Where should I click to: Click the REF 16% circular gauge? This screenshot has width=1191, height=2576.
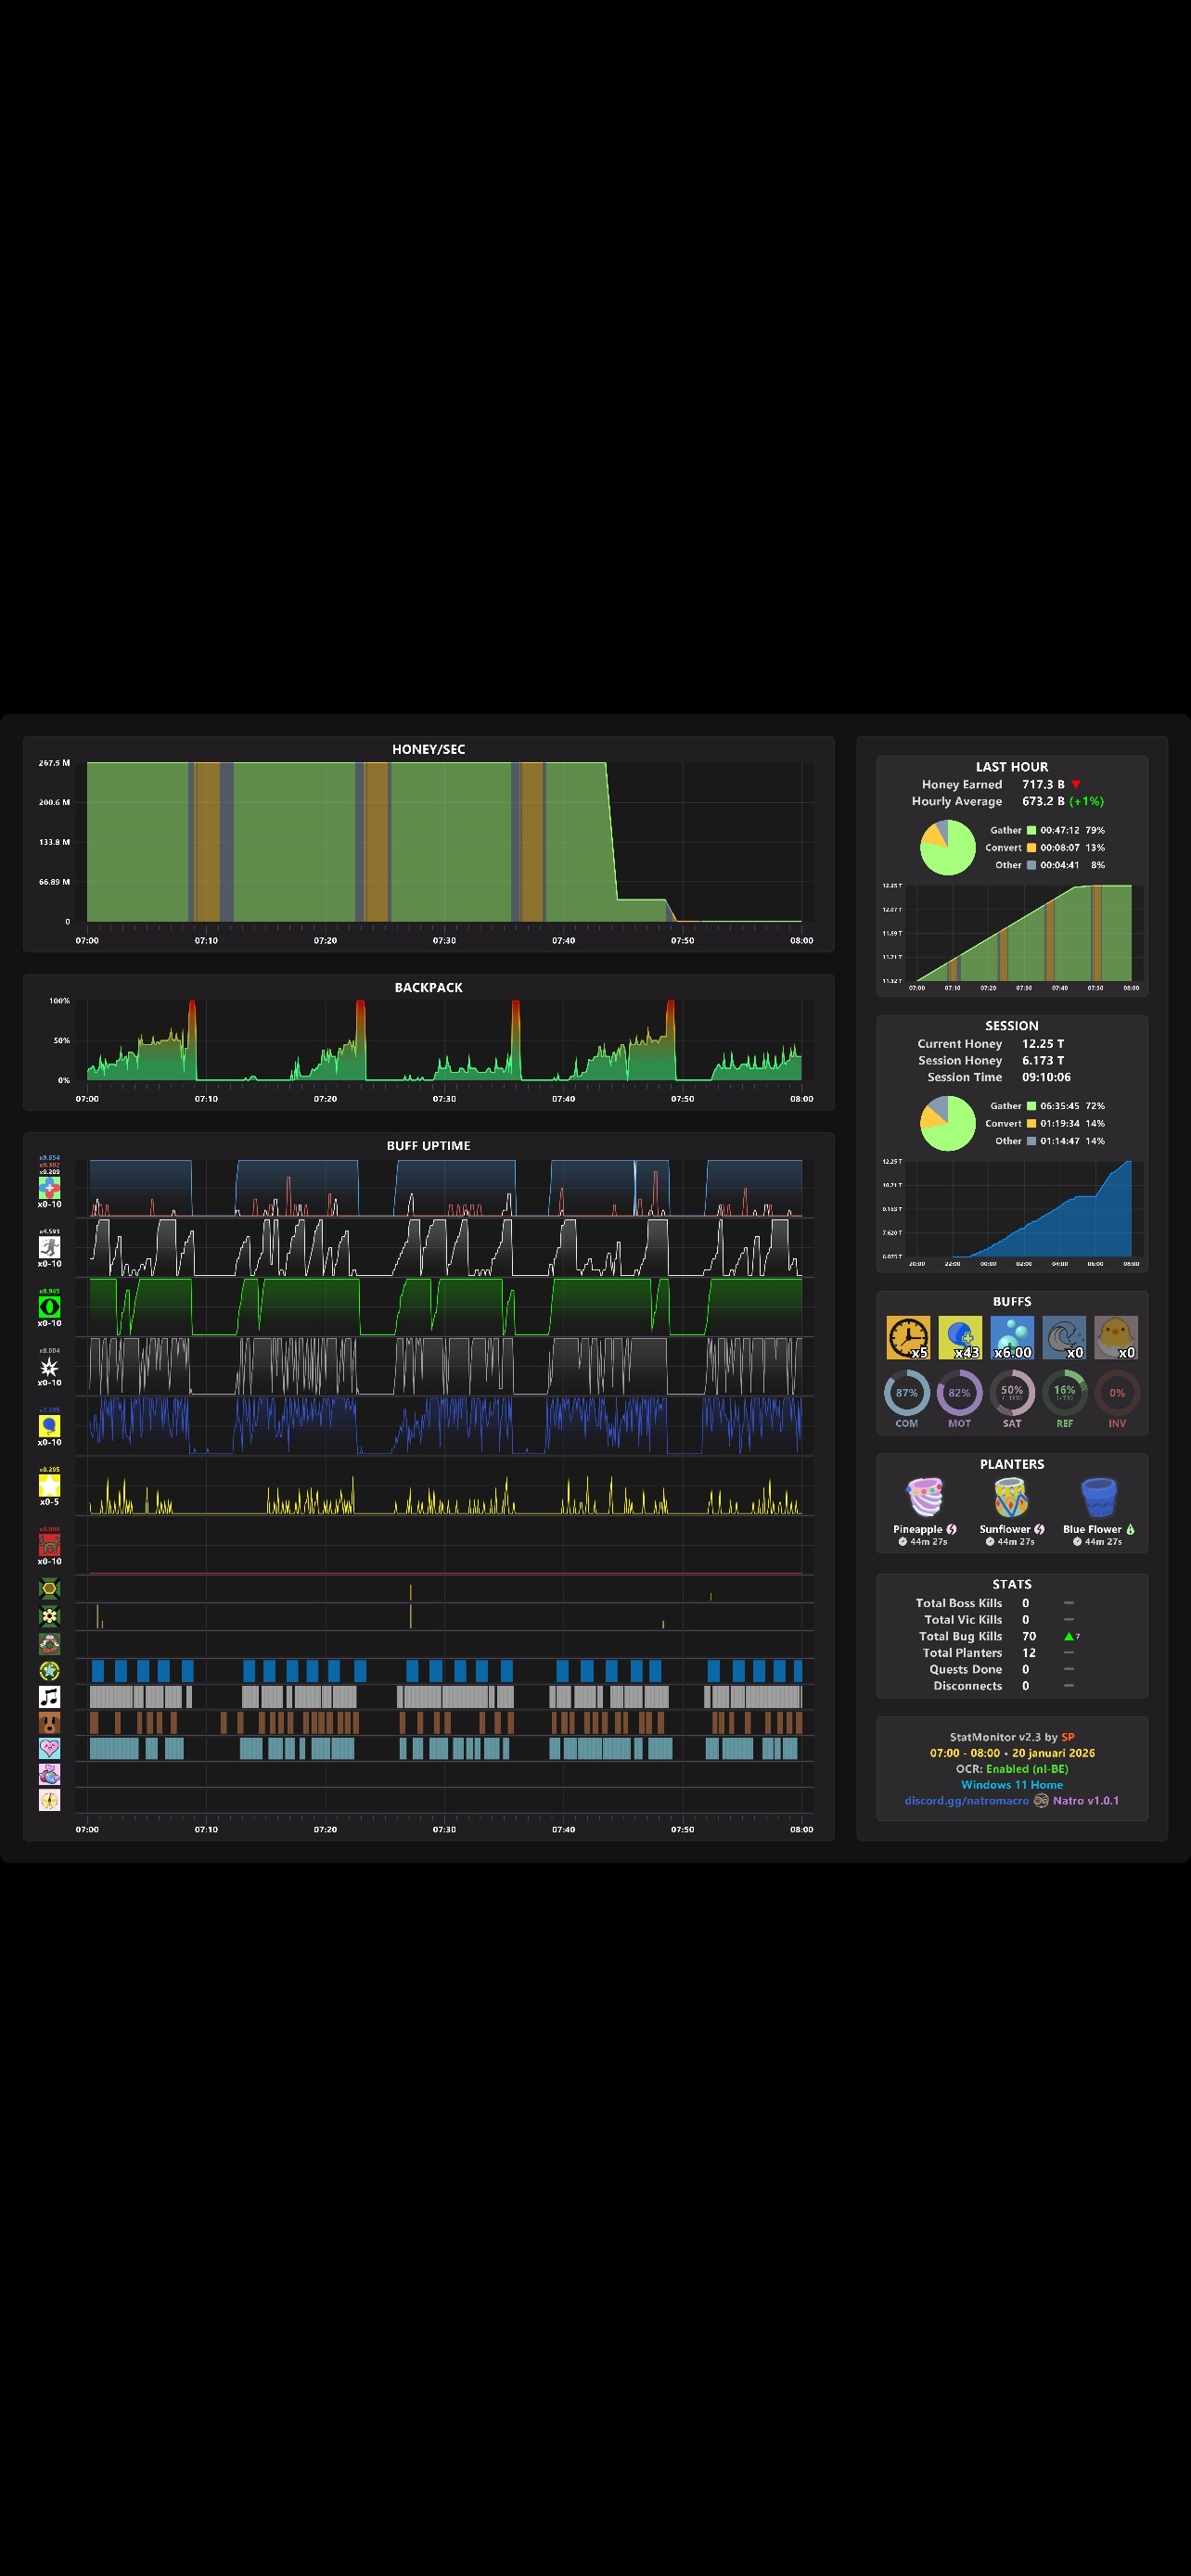[x=1064, y=1393]
